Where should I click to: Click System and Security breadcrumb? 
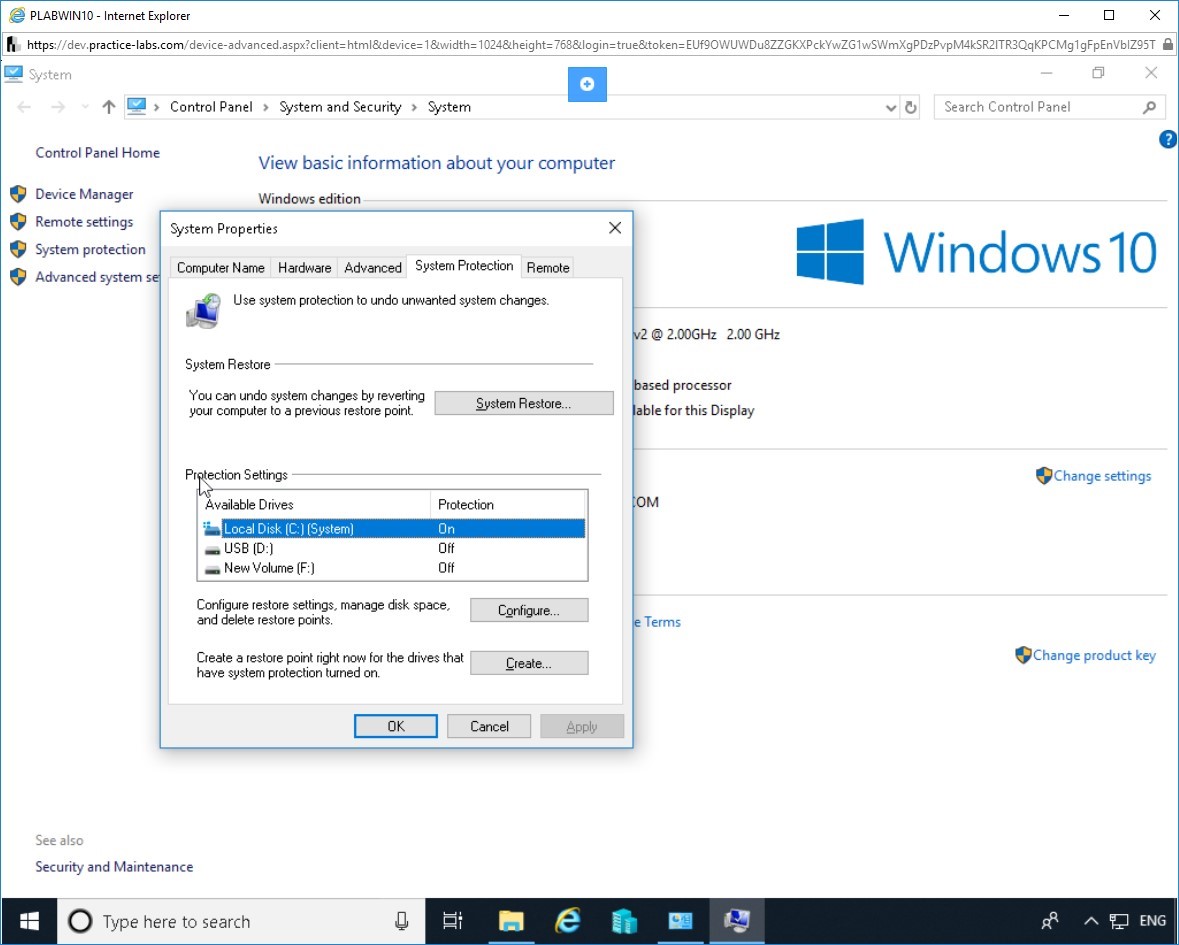point(340,107)
